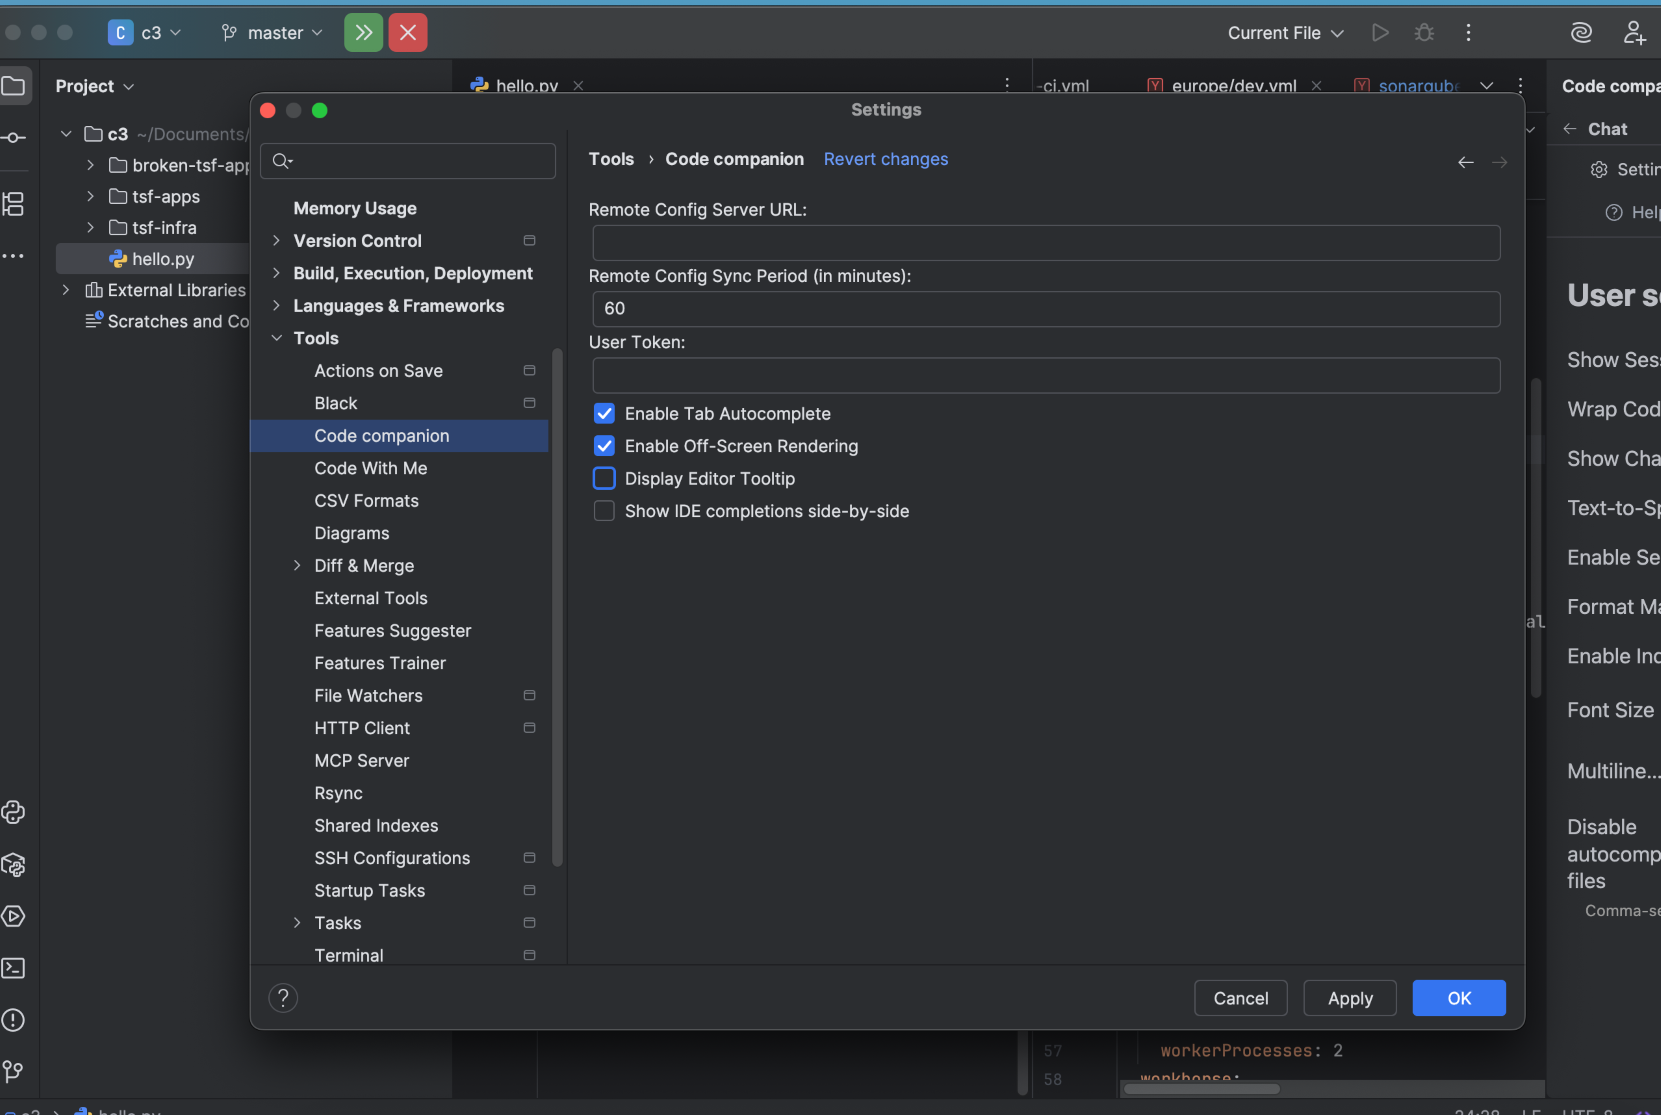
Task: Expand Build, Execution, Deployment group
Action: (276, 273)
